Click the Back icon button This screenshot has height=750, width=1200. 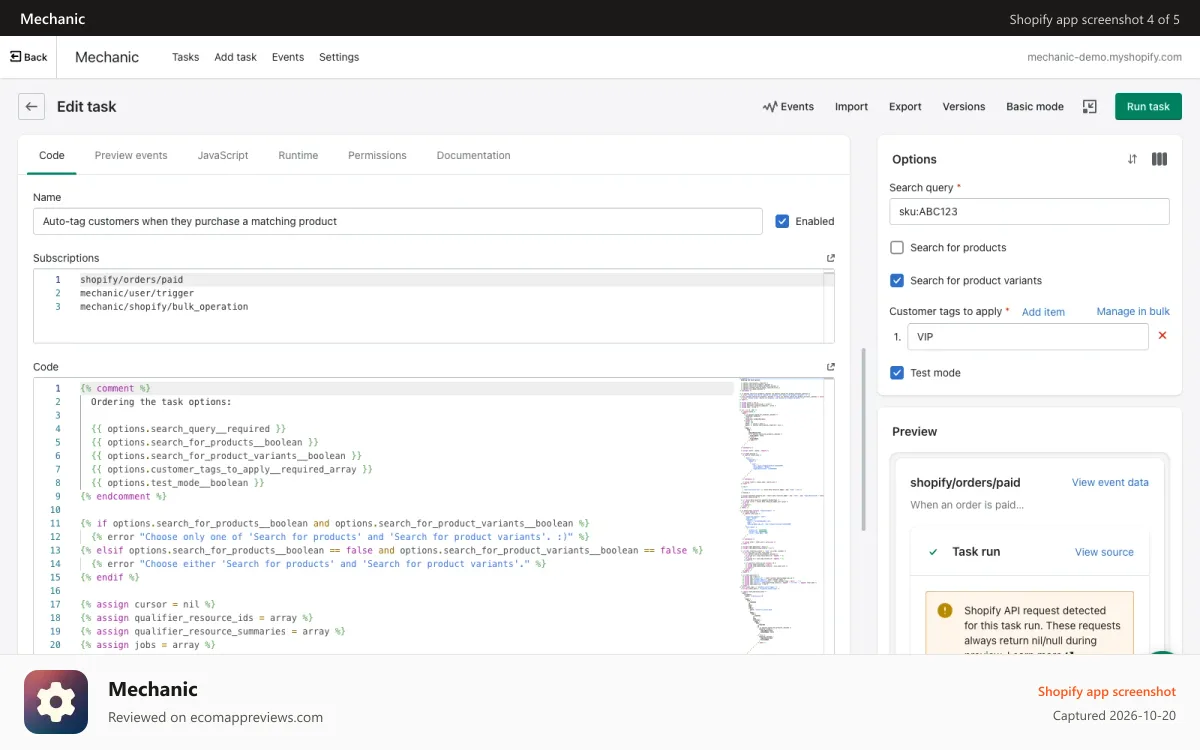[x=29, y=57]
